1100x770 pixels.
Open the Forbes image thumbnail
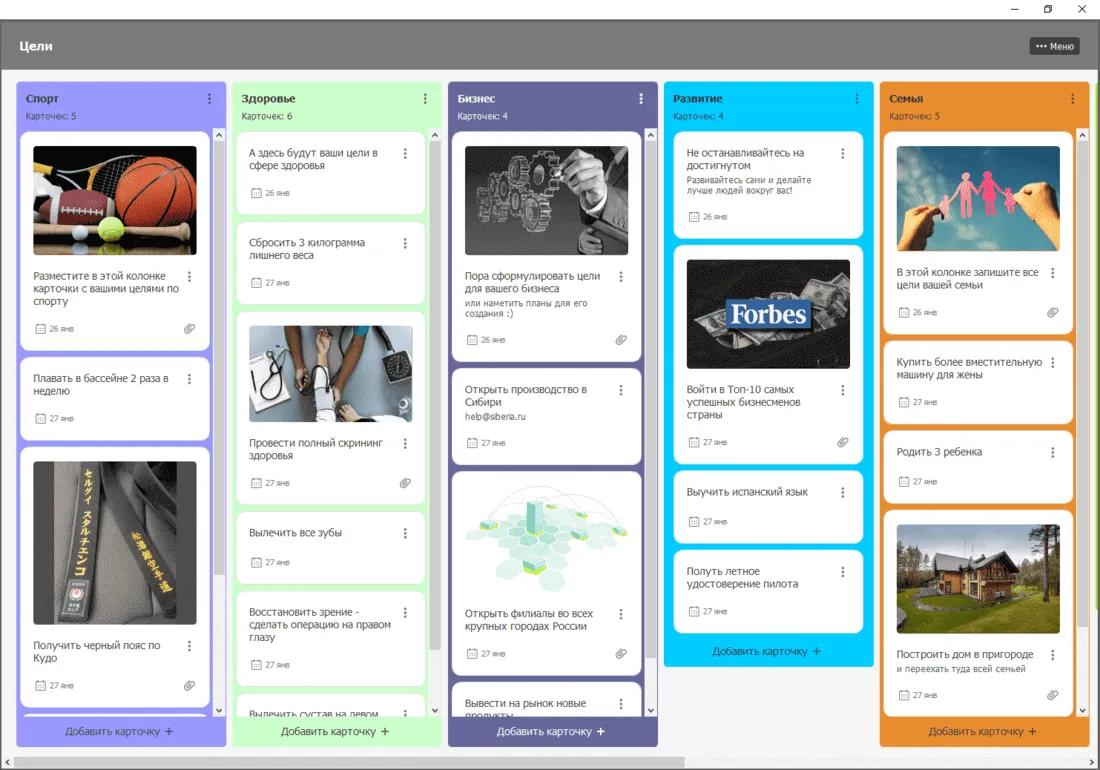tap(768, 314)
